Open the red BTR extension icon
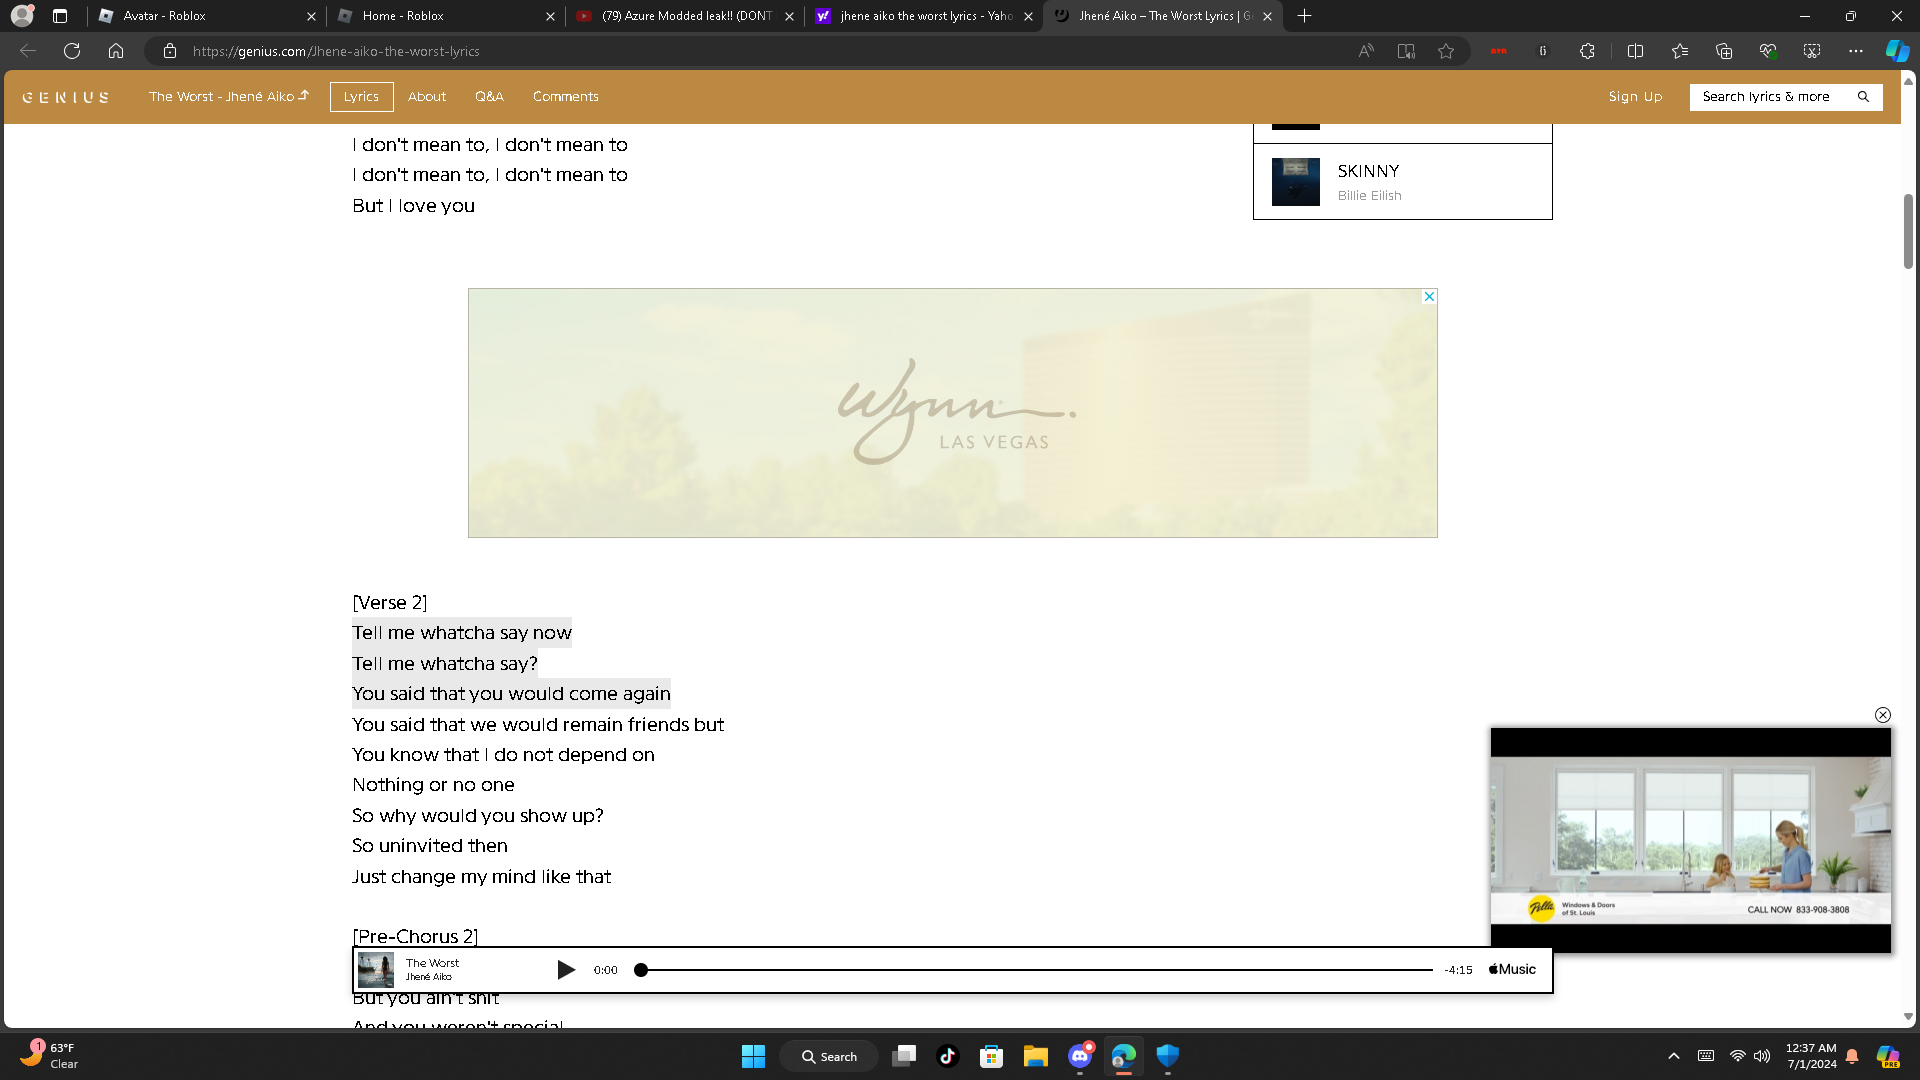Viewport: 1920px width, 1080px height. coord(1498,51)
